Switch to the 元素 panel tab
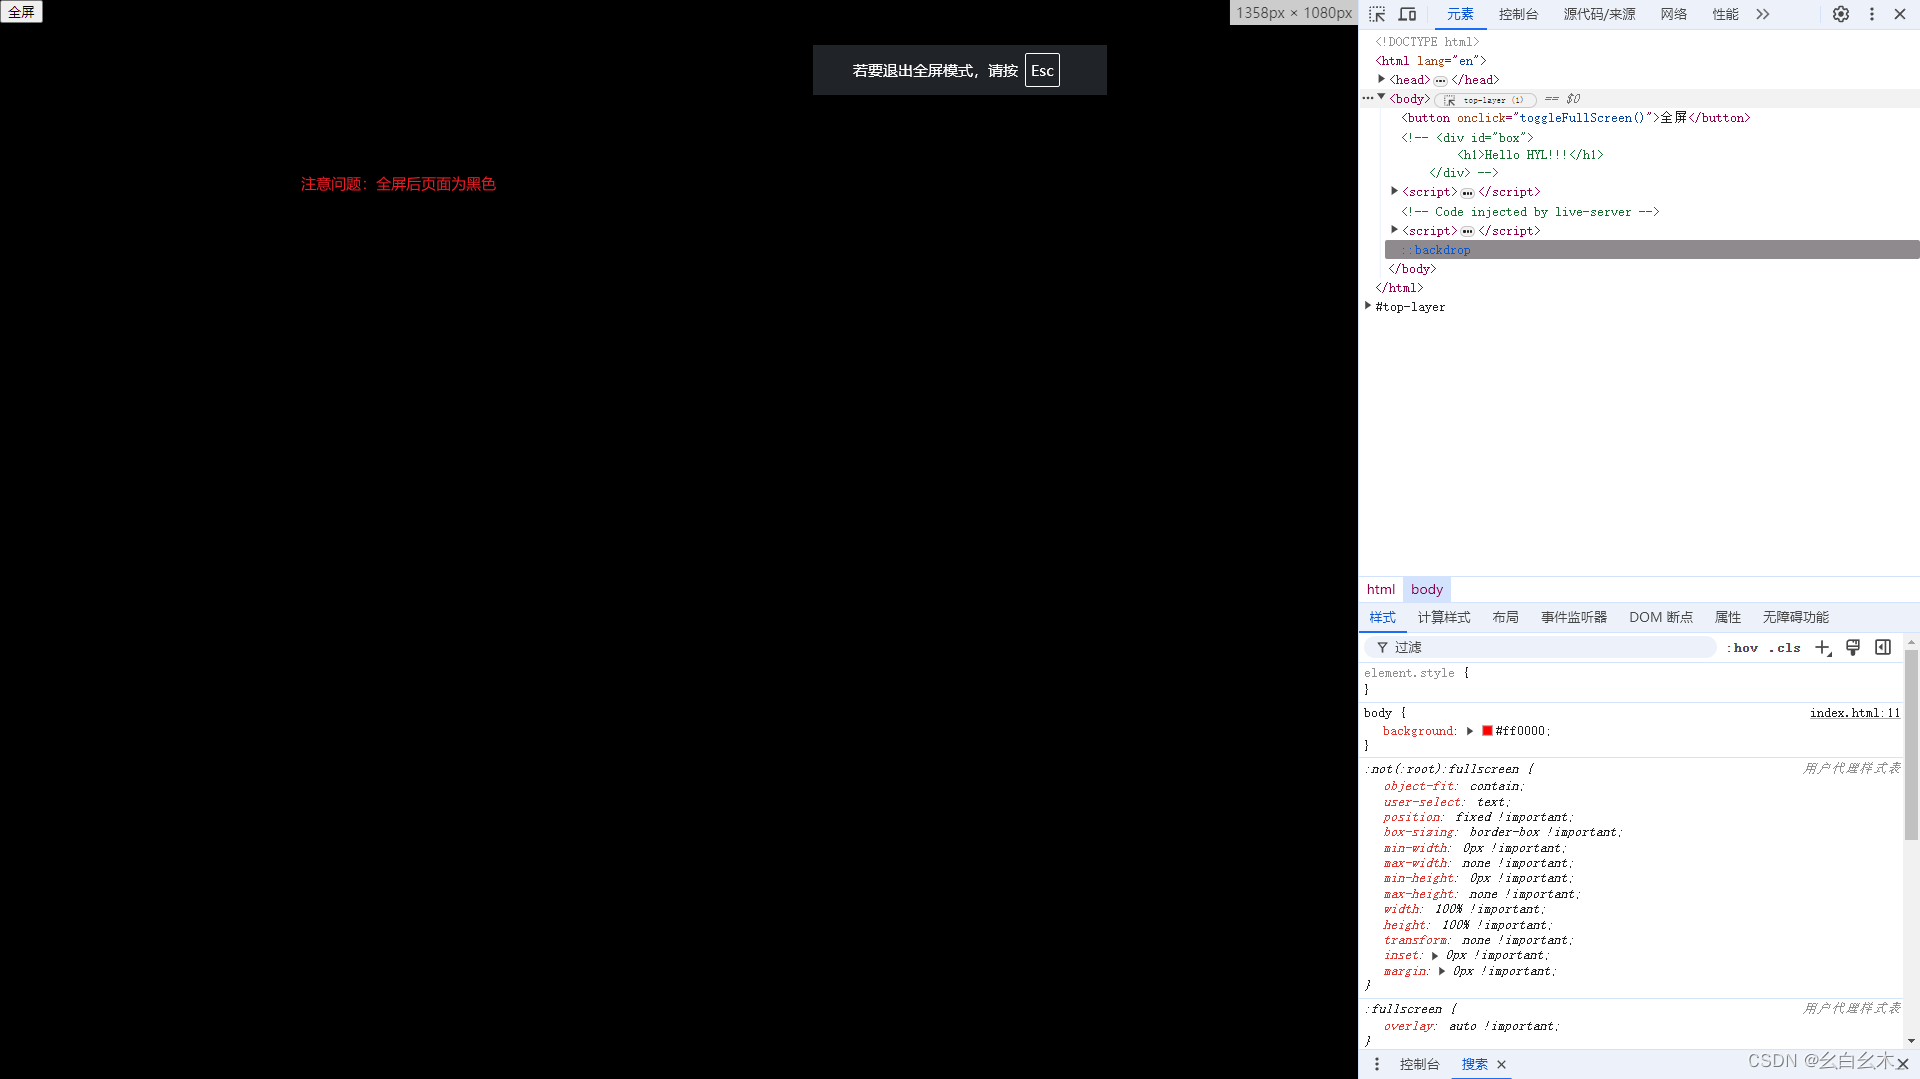Screen dimensions: 1920x1079 (x=1460, y=14)
